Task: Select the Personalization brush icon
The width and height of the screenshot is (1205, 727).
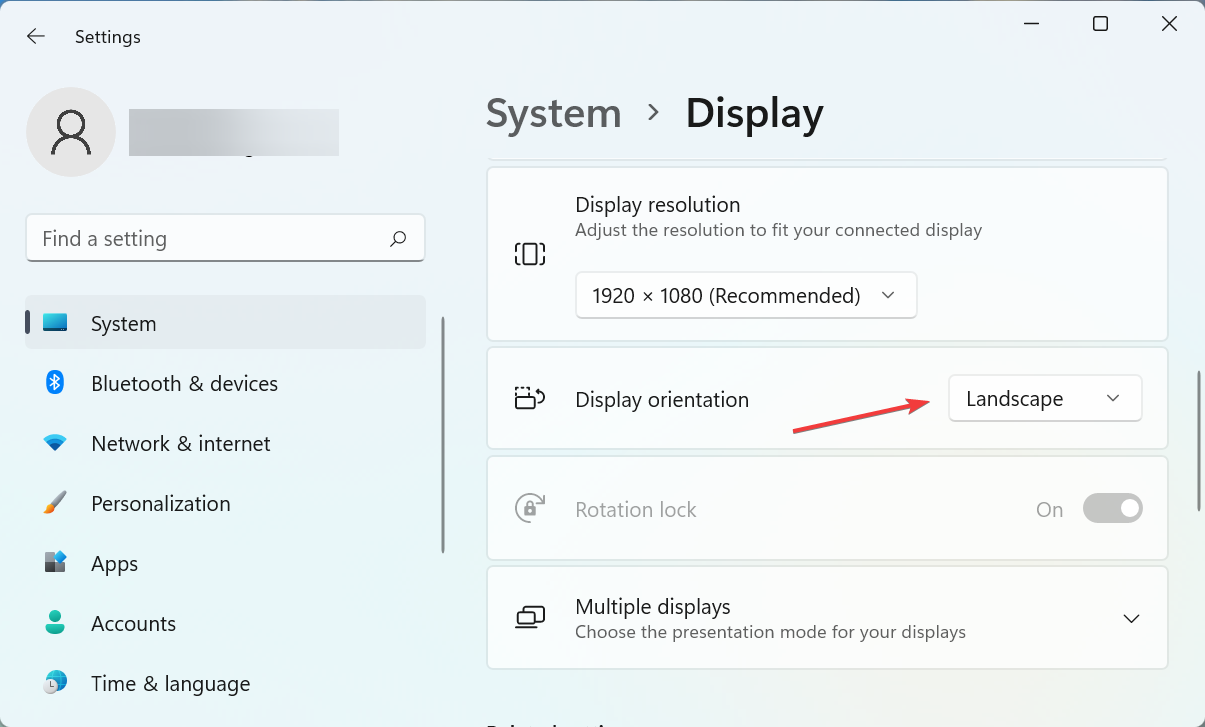Action: tap(54, 503)
